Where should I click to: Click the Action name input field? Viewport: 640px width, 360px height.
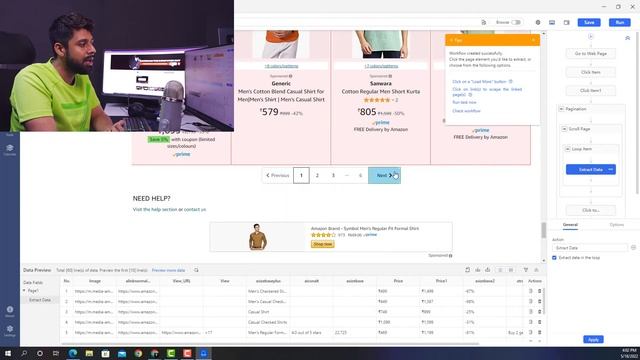click(590, 248)
